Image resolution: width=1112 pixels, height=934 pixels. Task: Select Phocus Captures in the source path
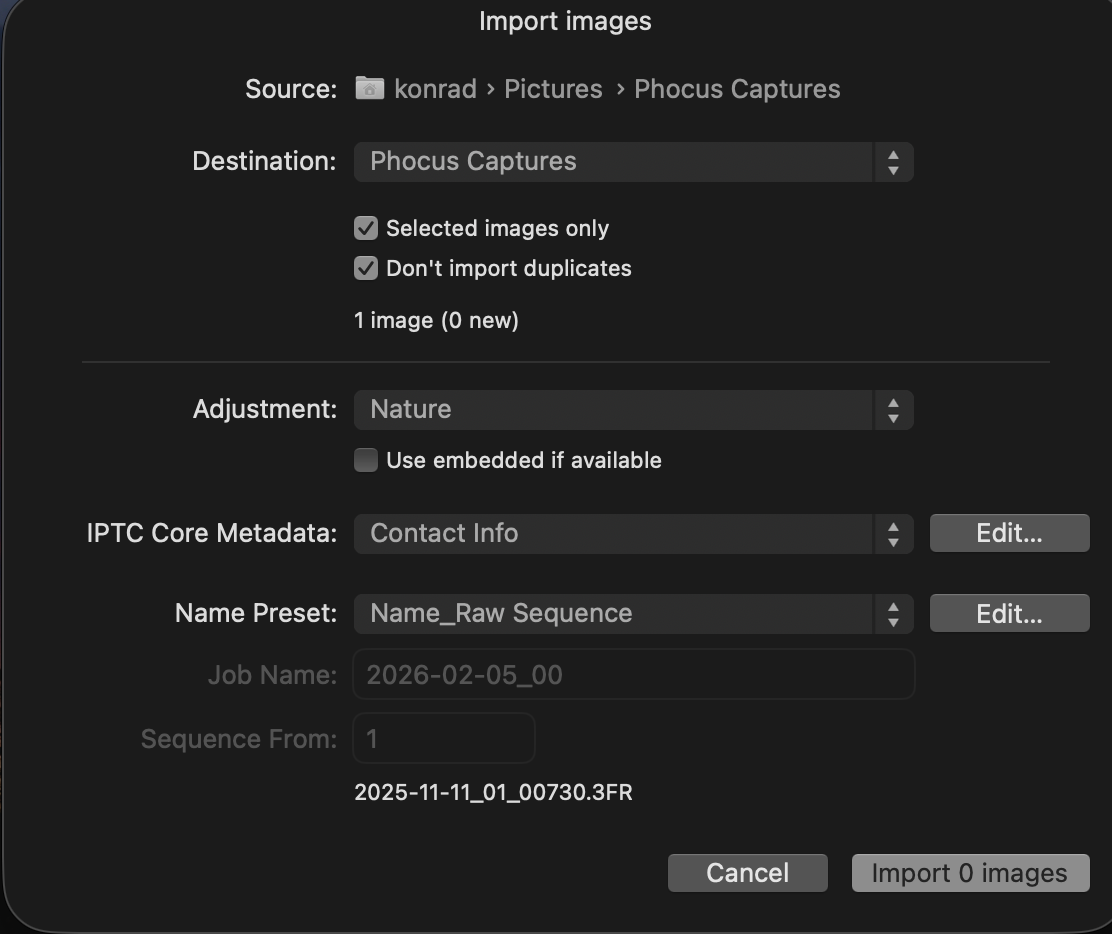[737, 89]
